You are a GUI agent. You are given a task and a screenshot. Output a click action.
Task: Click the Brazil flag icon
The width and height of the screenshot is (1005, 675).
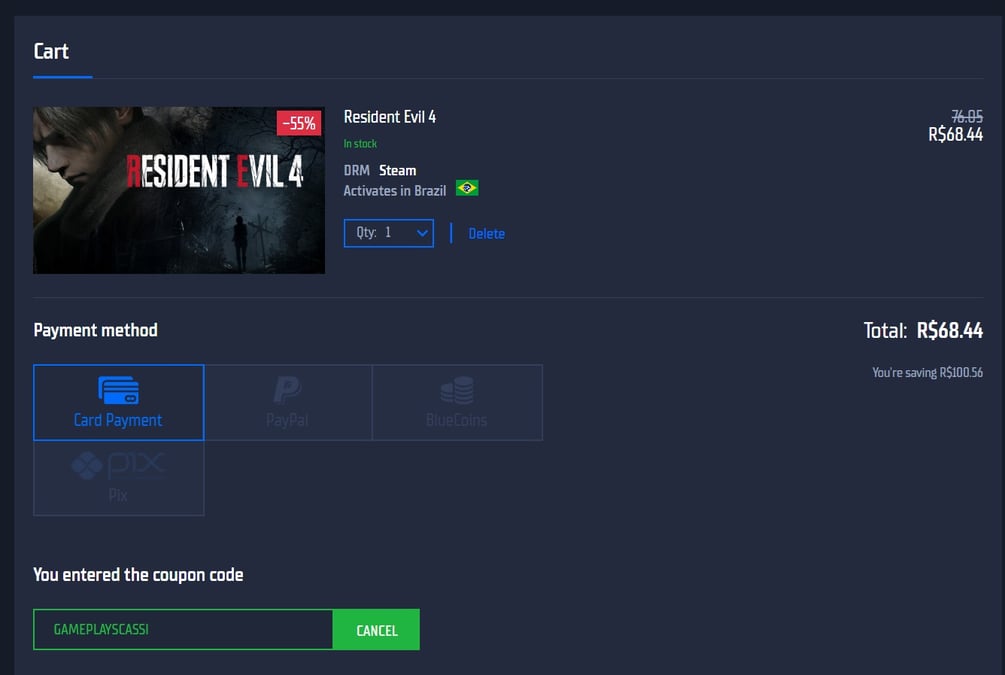coord(467,188)
